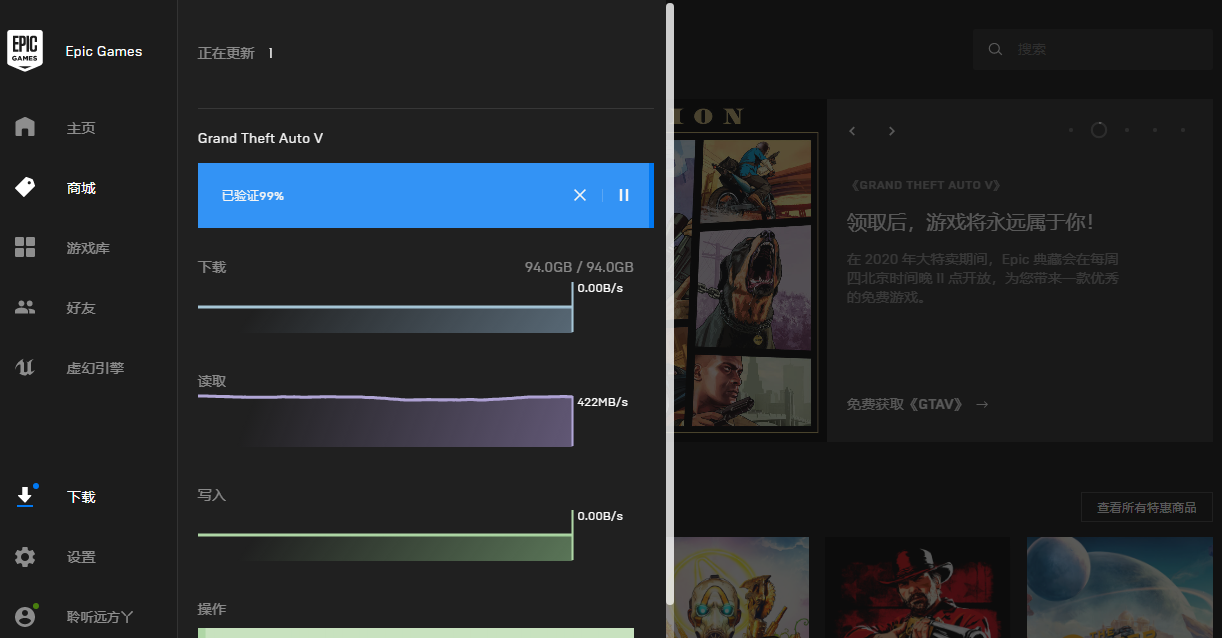Click the 下载 download speed graph

click(385, 307)
